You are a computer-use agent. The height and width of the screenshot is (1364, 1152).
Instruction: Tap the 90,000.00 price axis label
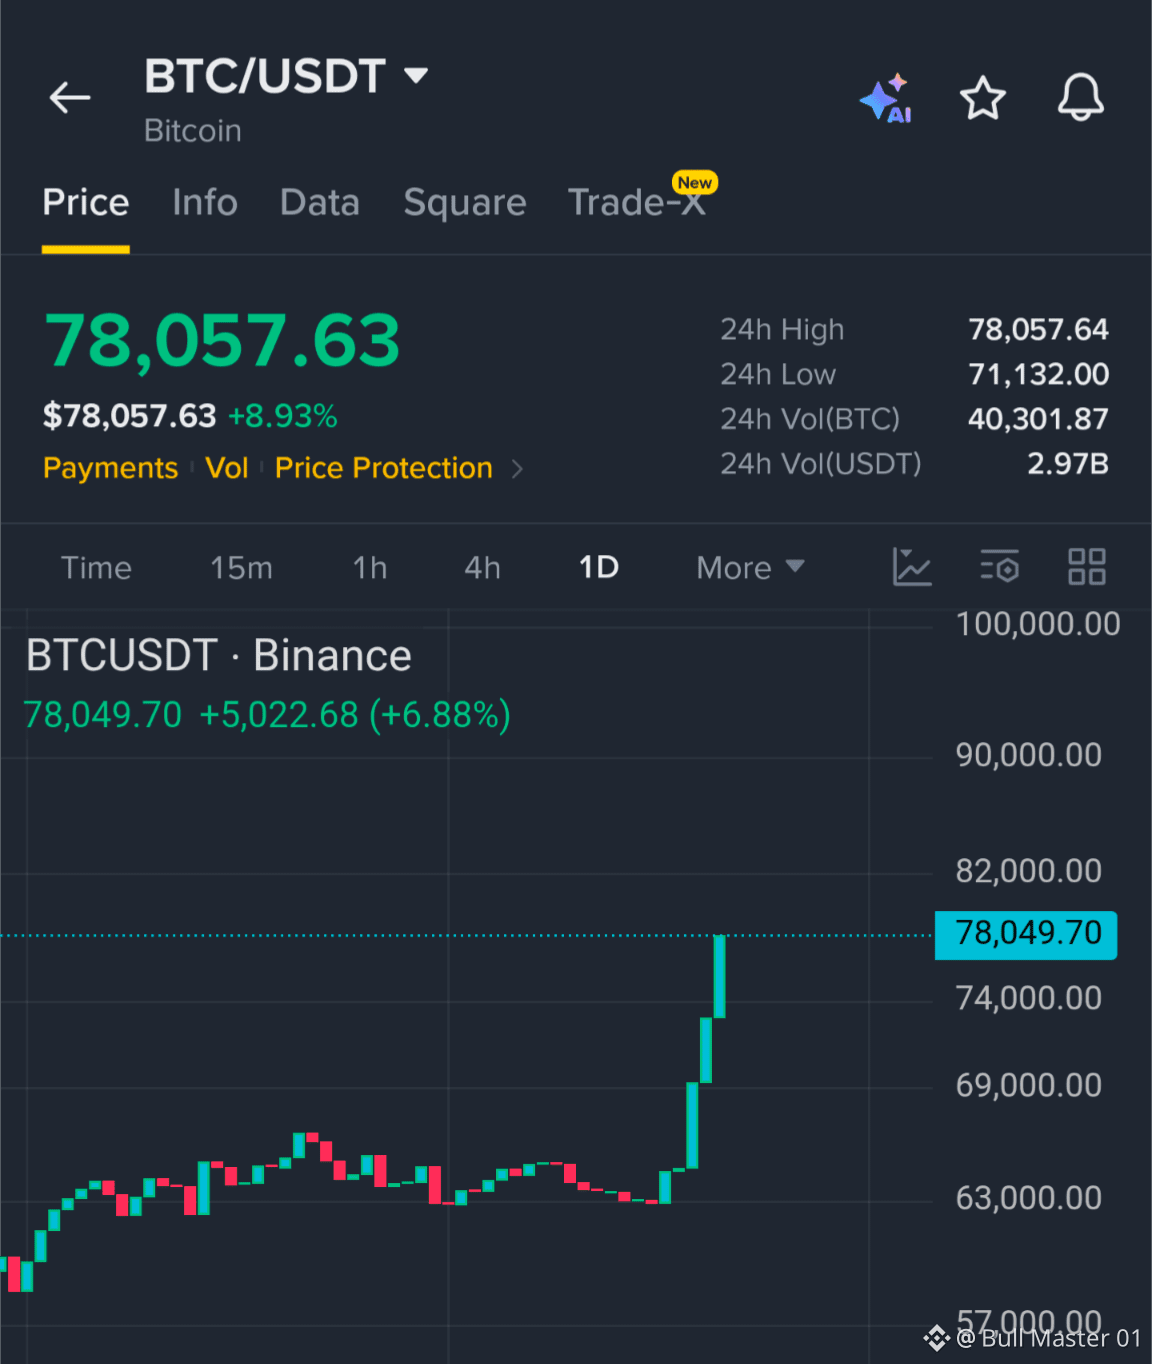pos(1029,755)
